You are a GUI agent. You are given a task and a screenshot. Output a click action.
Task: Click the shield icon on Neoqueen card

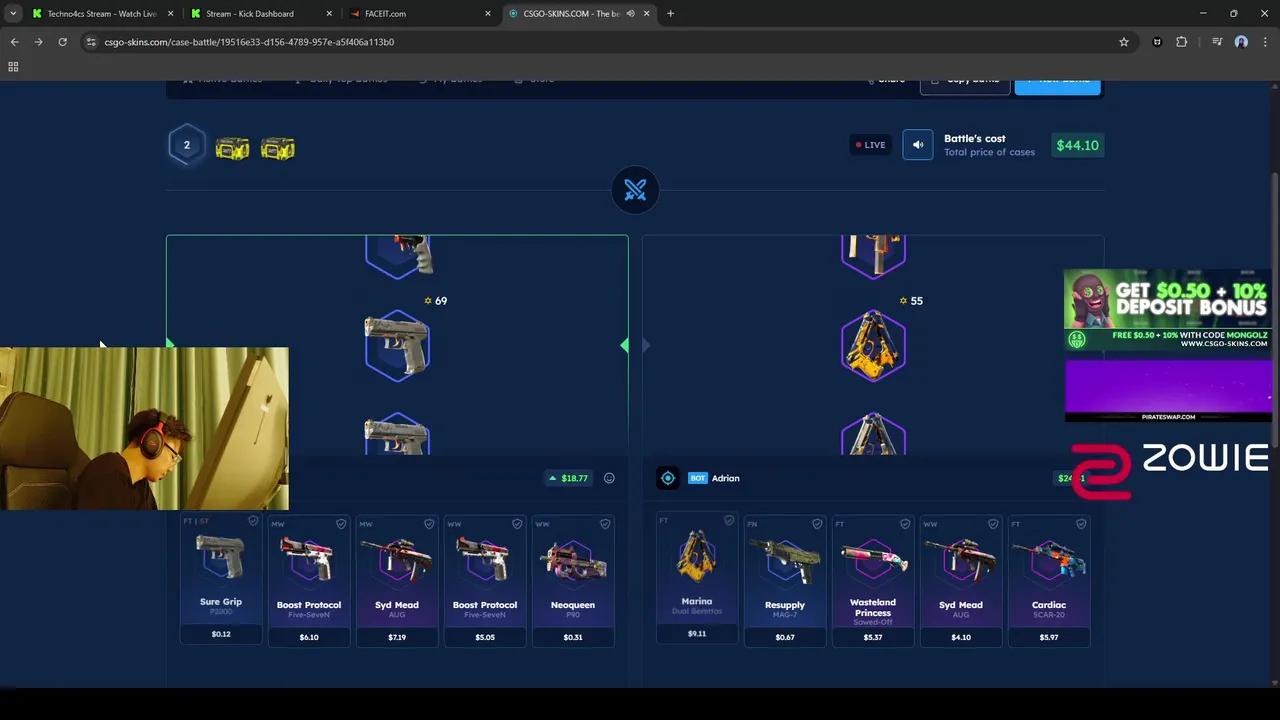coord(605,524)
